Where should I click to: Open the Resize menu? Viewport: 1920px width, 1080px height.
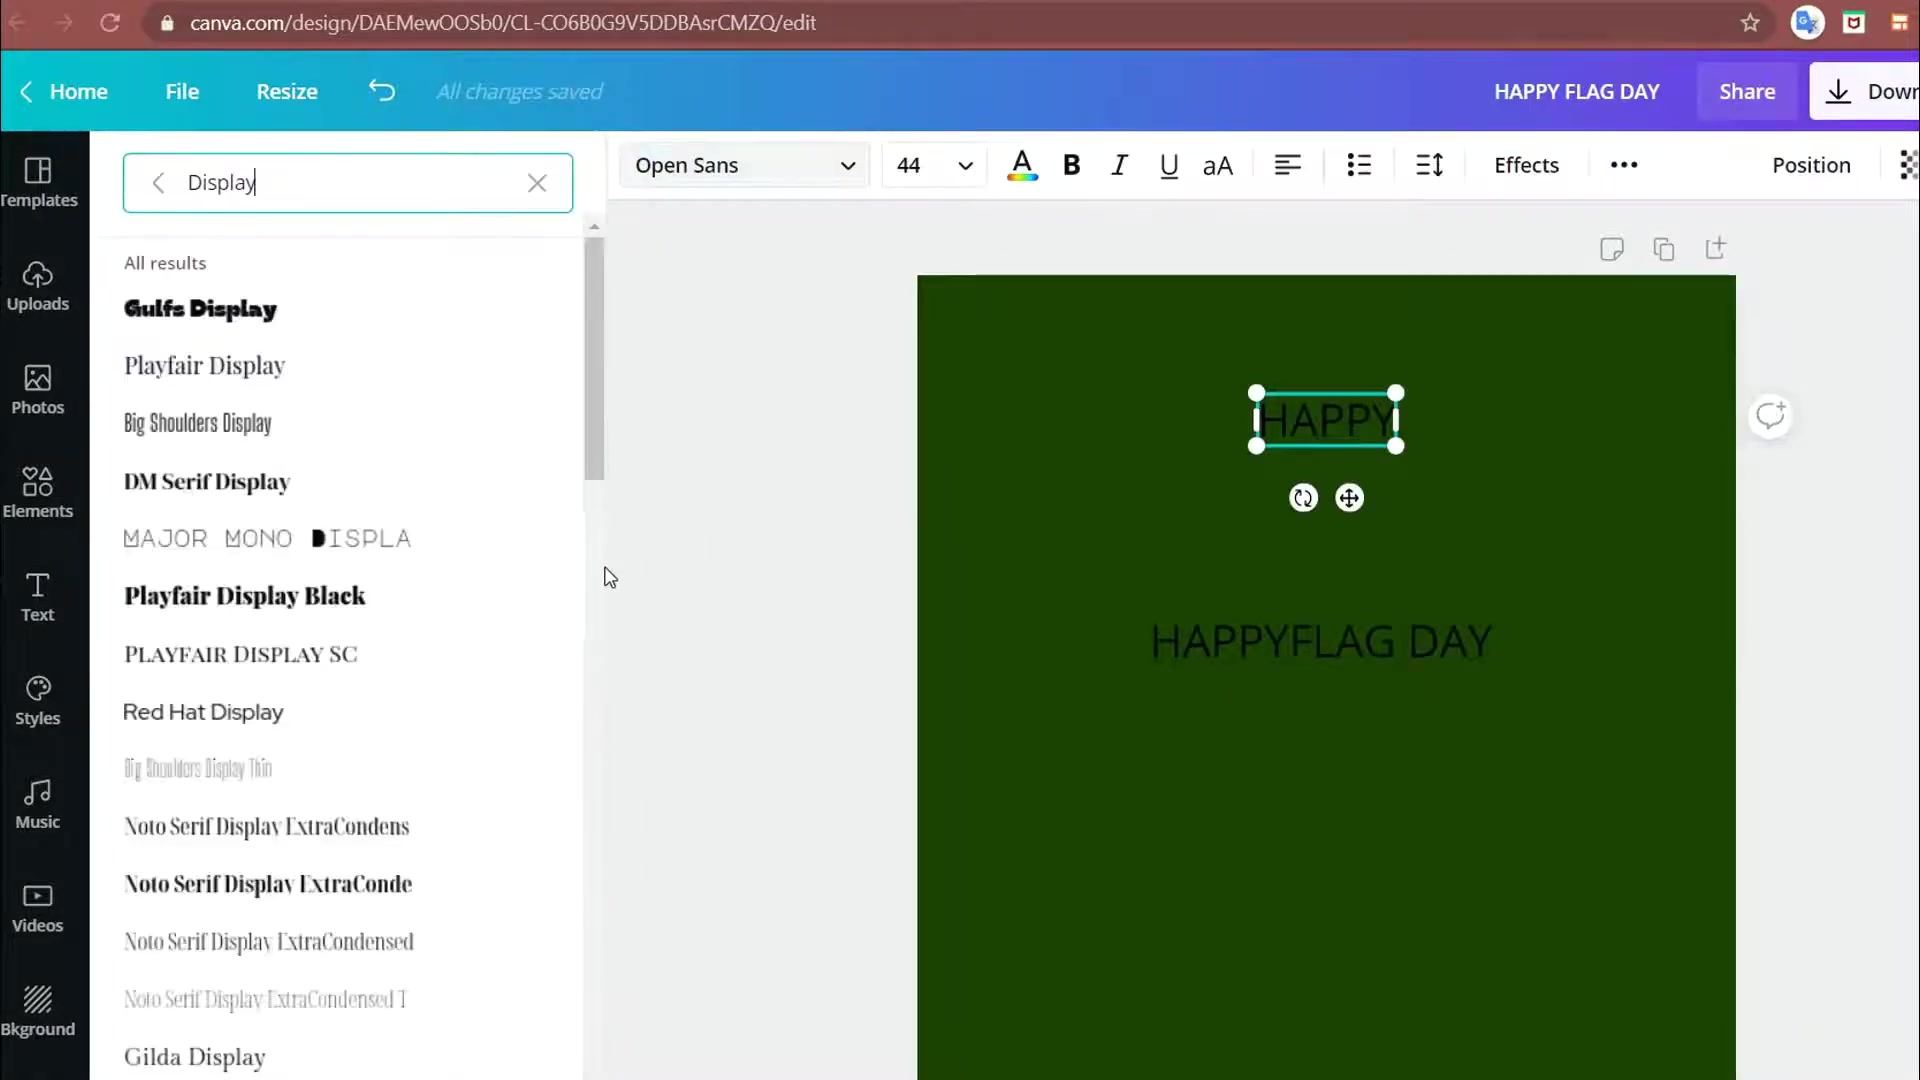tap(287, 91)
